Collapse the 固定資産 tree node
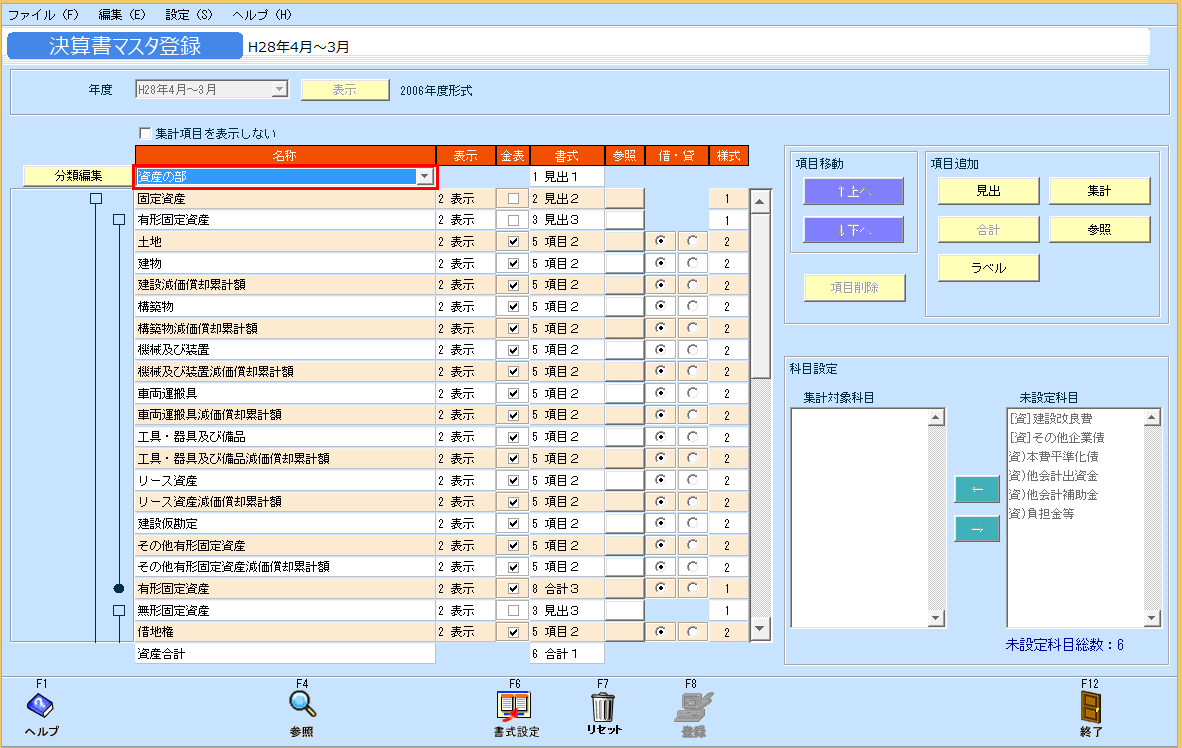The image size is (1182, 748). [95, 199]
